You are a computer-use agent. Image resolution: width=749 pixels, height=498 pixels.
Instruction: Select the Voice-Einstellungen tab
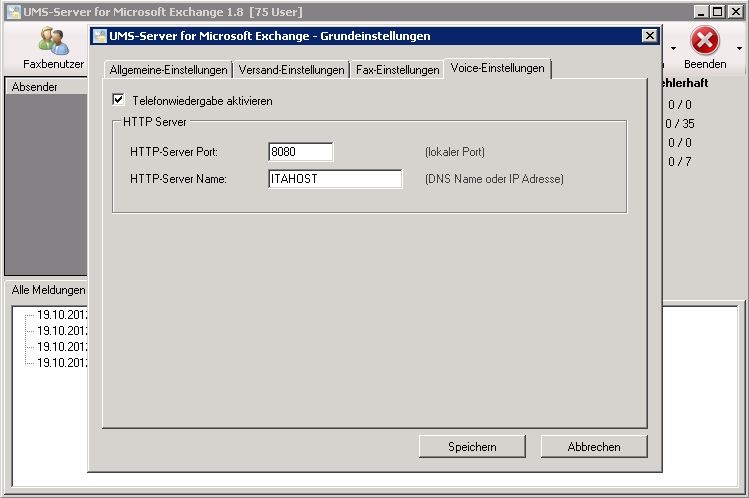pos(497,68)
